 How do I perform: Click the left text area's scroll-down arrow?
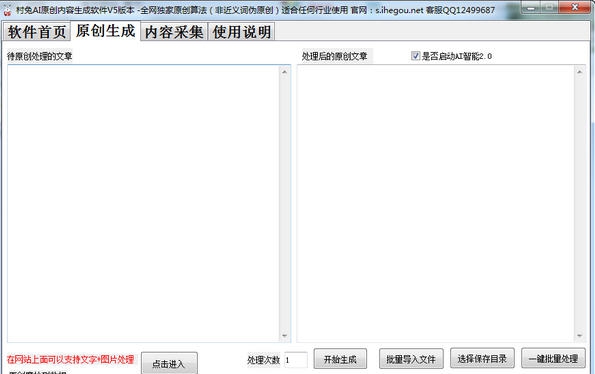click(x=285, y=336)
